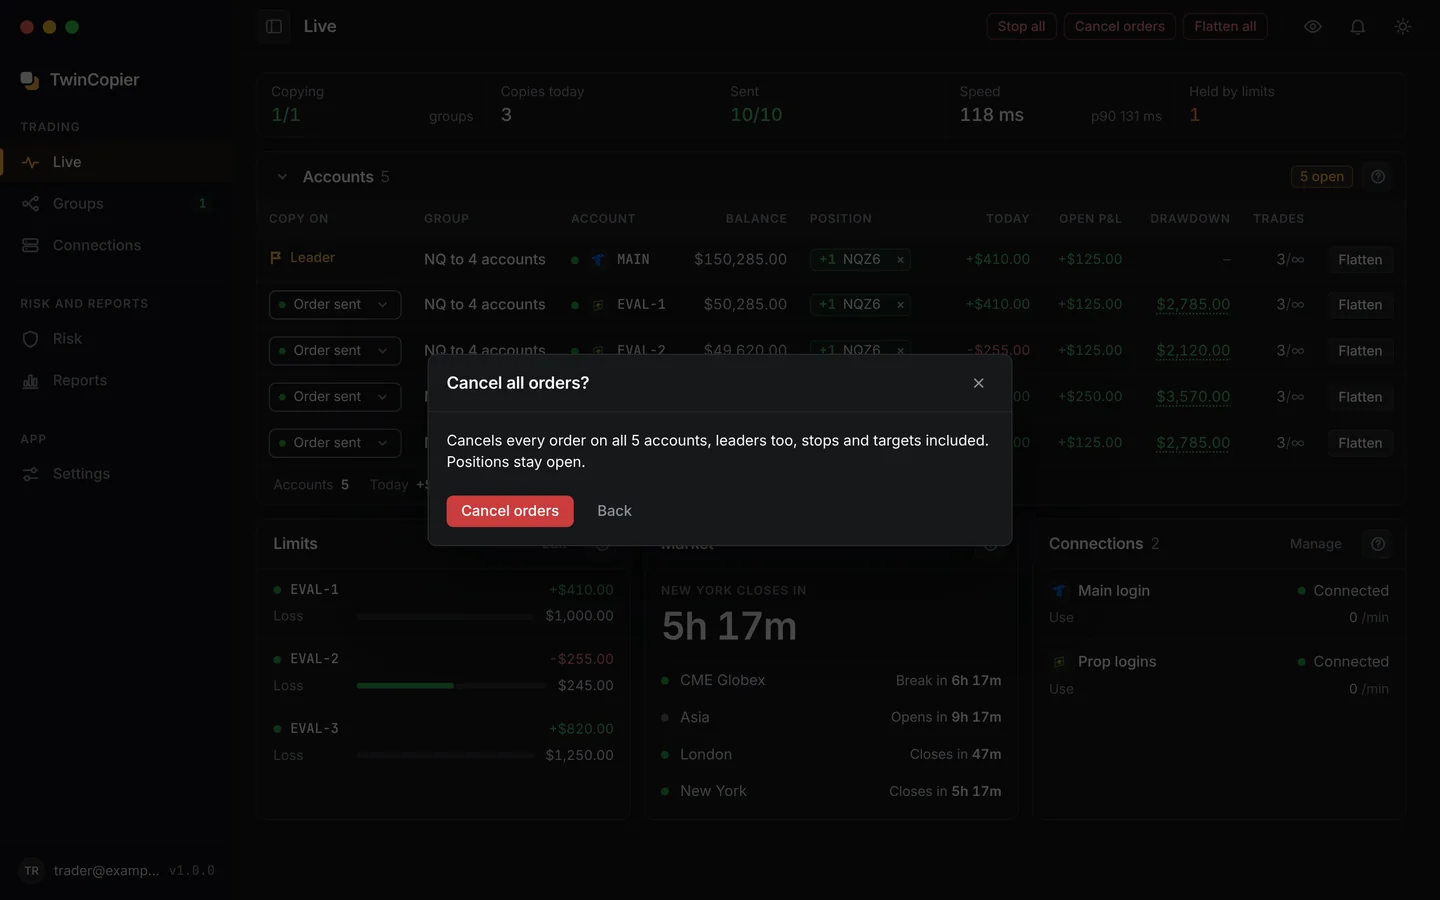1440x900 pixels.
Task: Click the EVAL-1 loss progress bar
Action: coord(445,617)
